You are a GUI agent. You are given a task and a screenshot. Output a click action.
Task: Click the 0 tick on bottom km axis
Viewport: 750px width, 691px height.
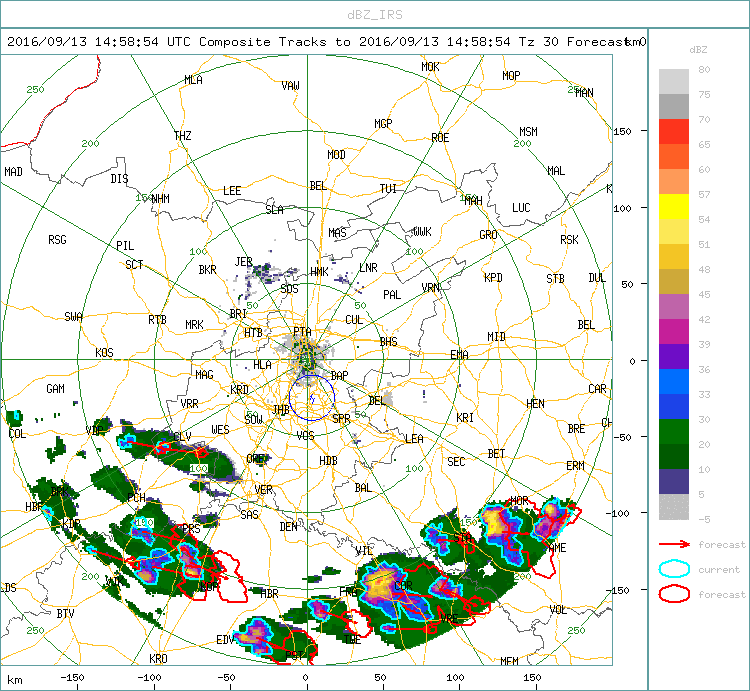pyautogui.click(x=305, y=678)
